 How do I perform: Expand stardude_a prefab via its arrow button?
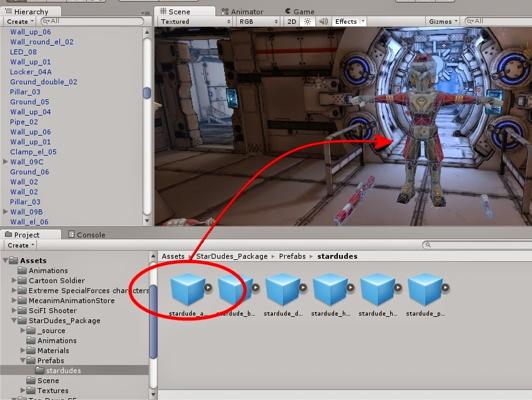click(x=208, y=288)
